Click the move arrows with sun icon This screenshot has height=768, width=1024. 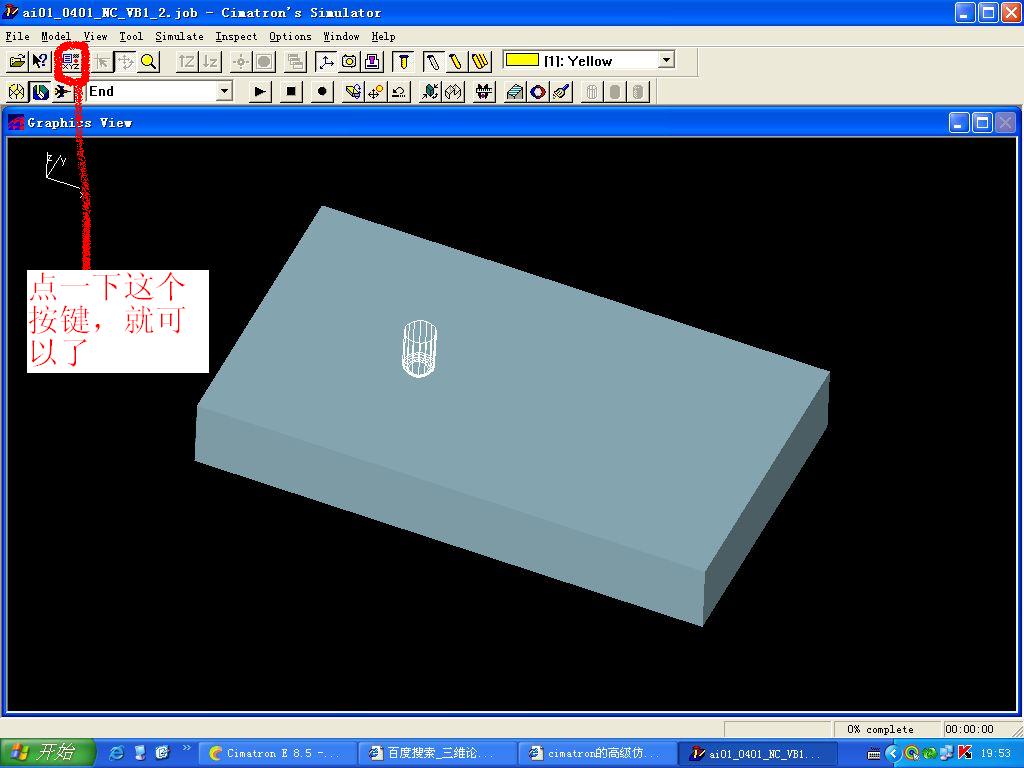376,91
